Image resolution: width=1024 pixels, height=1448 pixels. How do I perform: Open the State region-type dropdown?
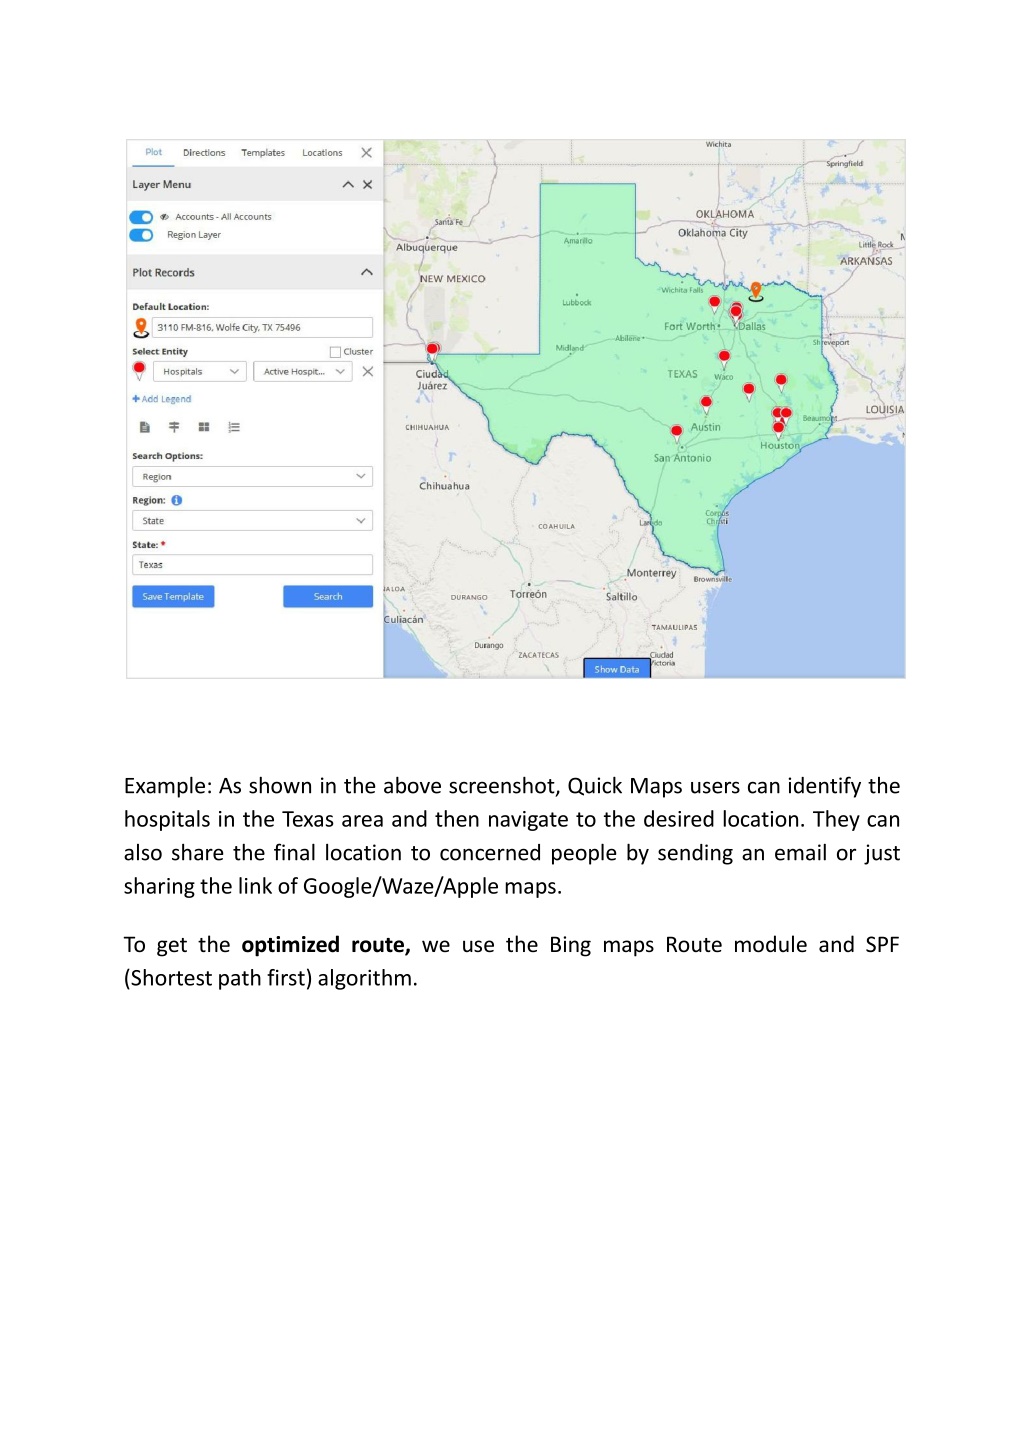pyautogui.click(x=252, y=521)
